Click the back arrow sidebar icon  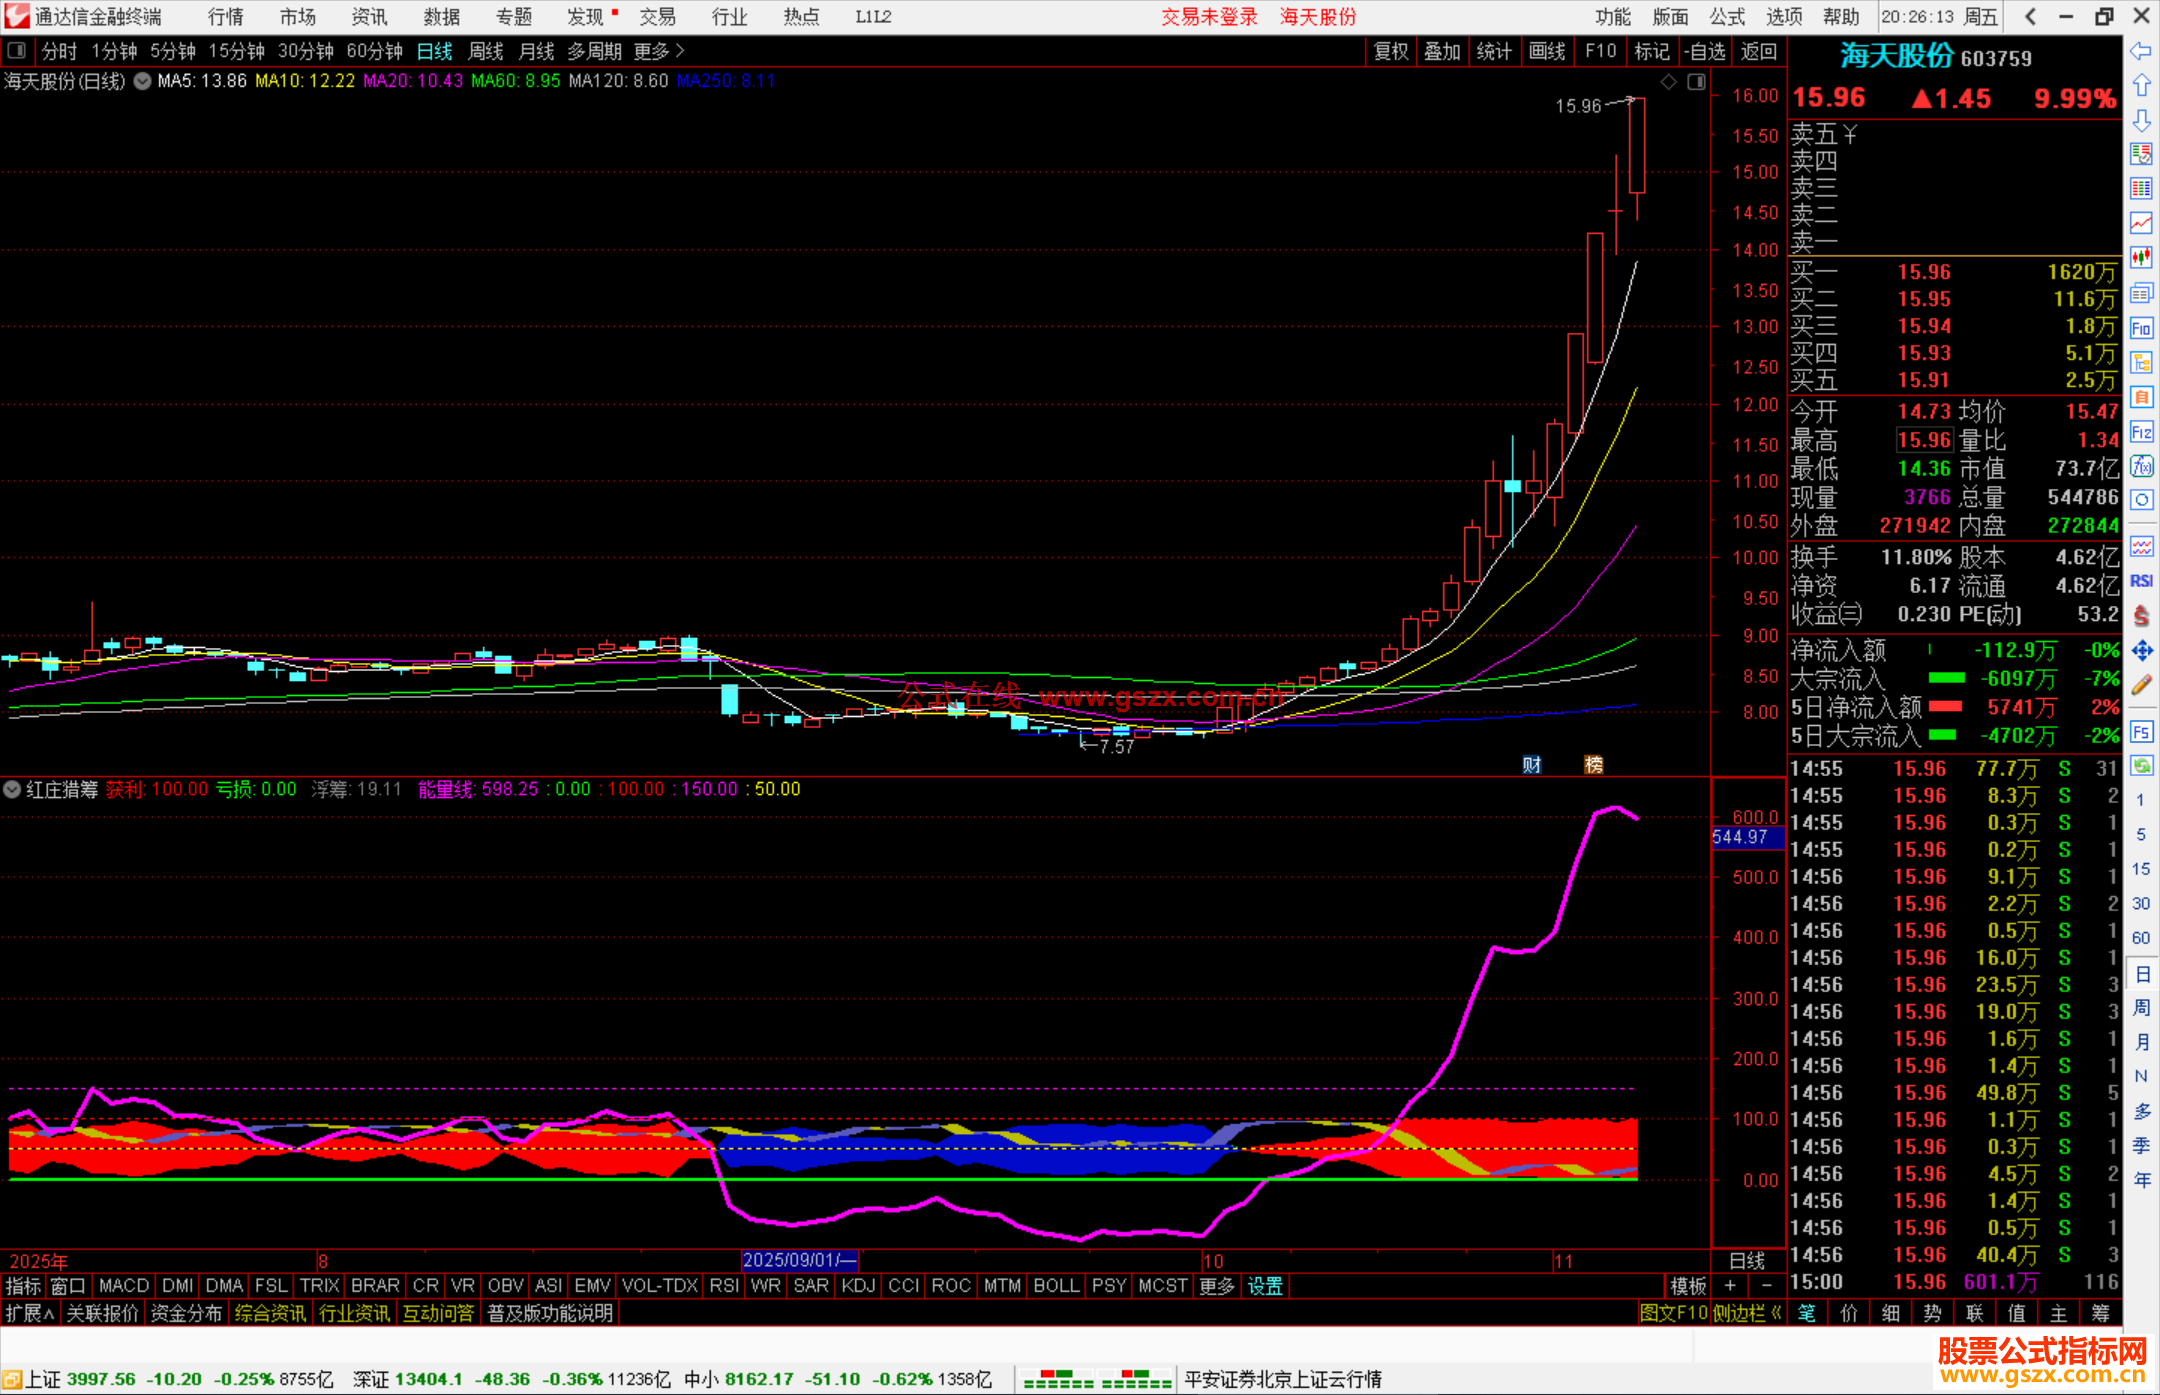(x=2141, y=51)
